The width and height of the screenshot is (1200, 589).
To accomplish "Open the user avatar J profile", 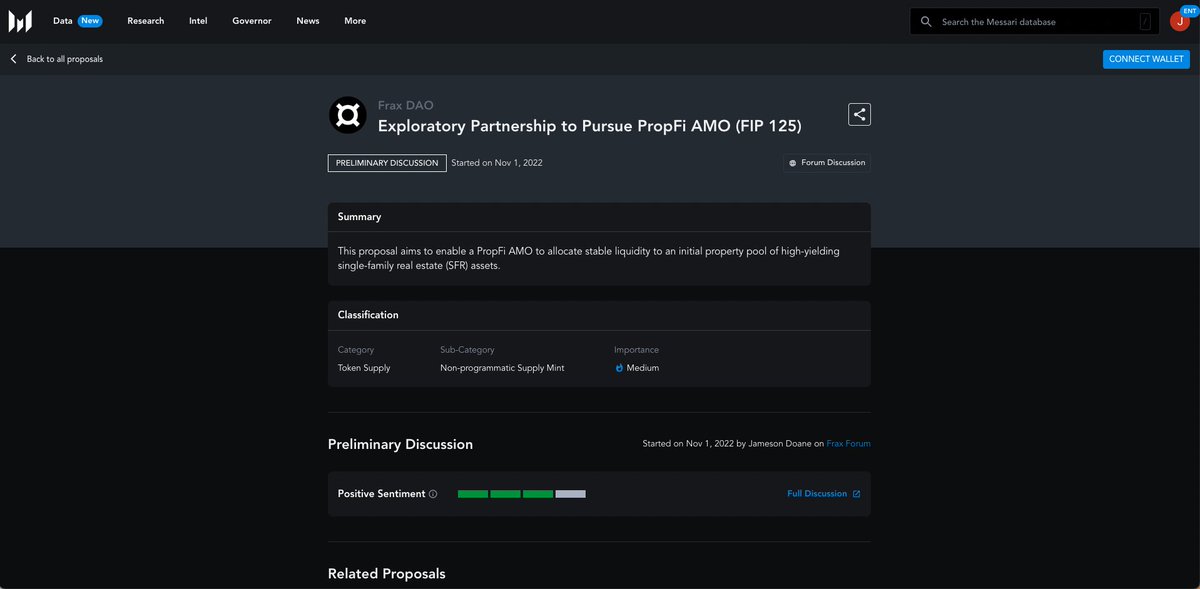I will pos(1180,22).
